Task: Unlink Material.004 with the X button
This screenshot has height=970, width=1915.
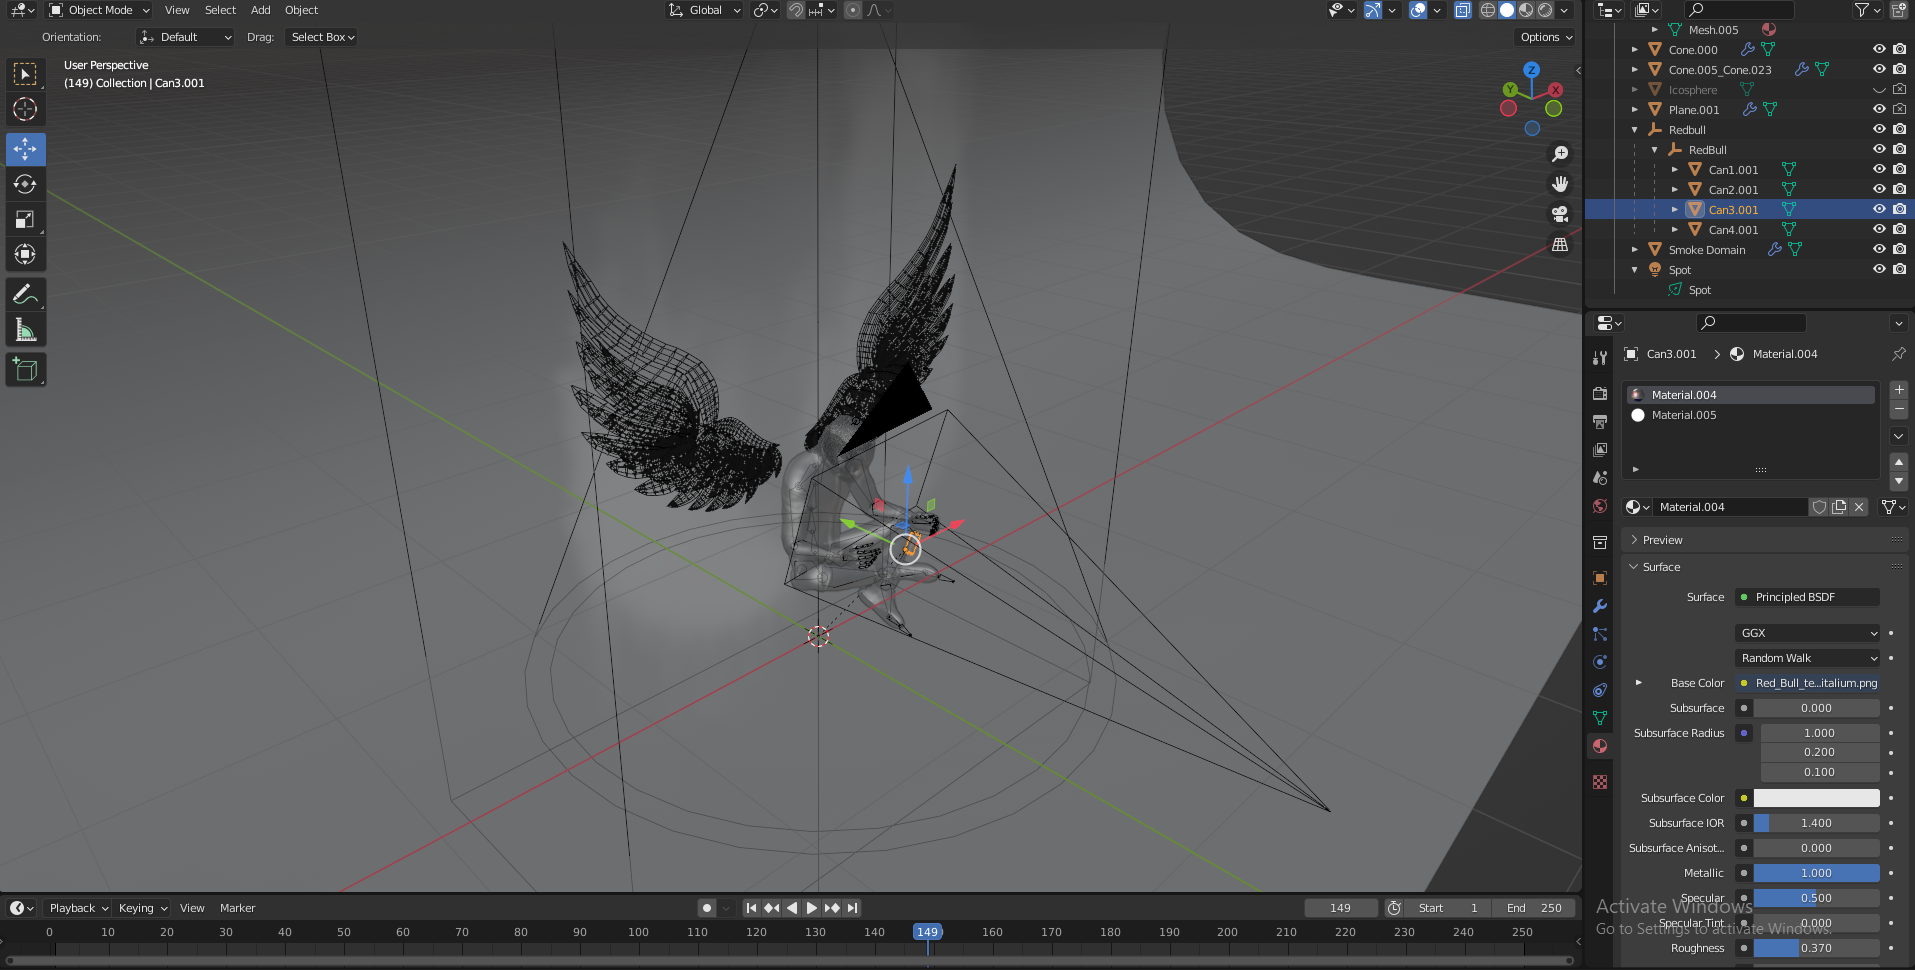Action: [x=1859, y=507]
